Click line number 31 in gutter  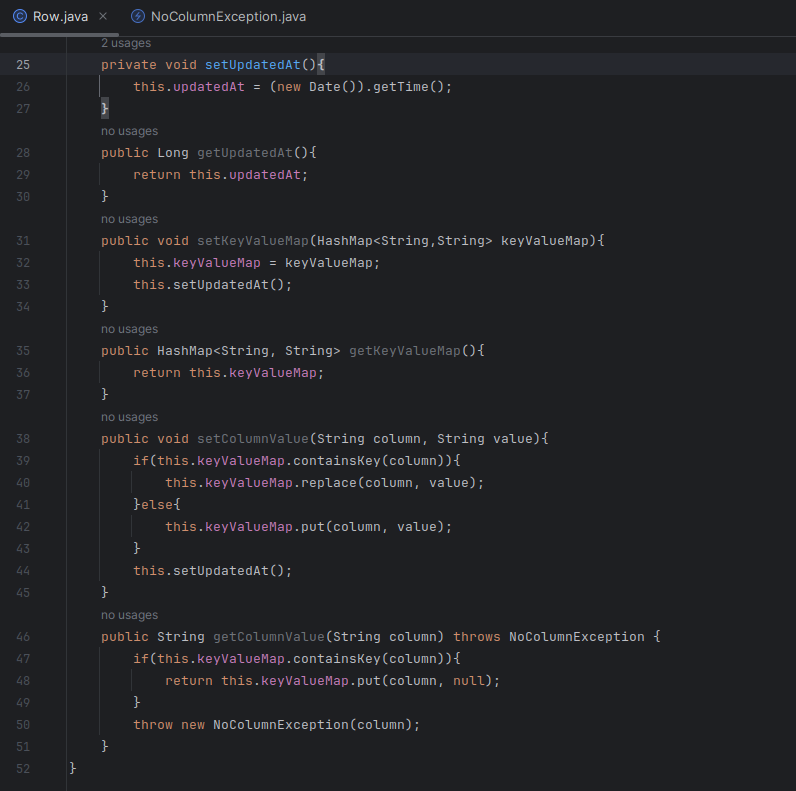click(x=23, y=241)
